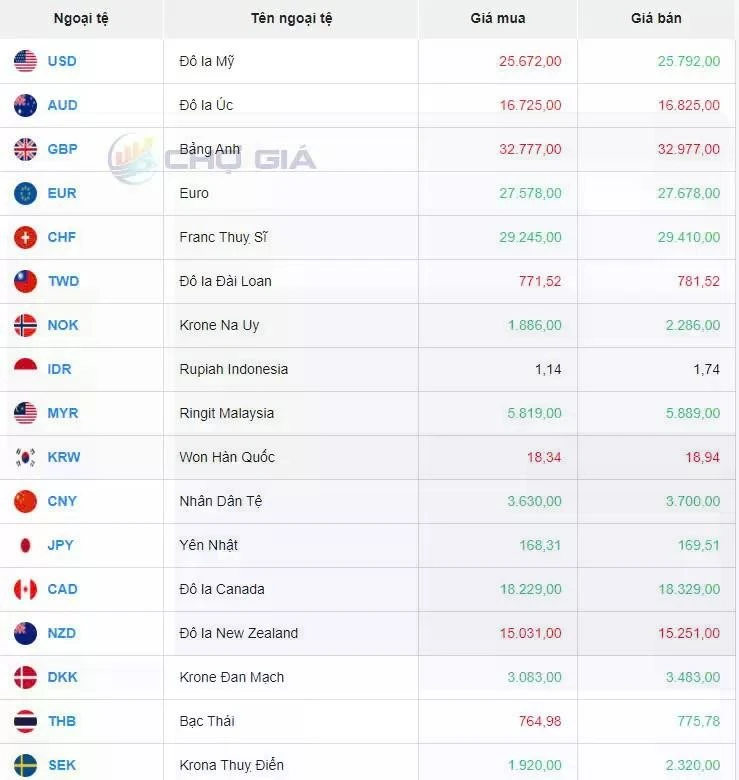
Task: Click the Giá bán column header
Action: (656, 19)
